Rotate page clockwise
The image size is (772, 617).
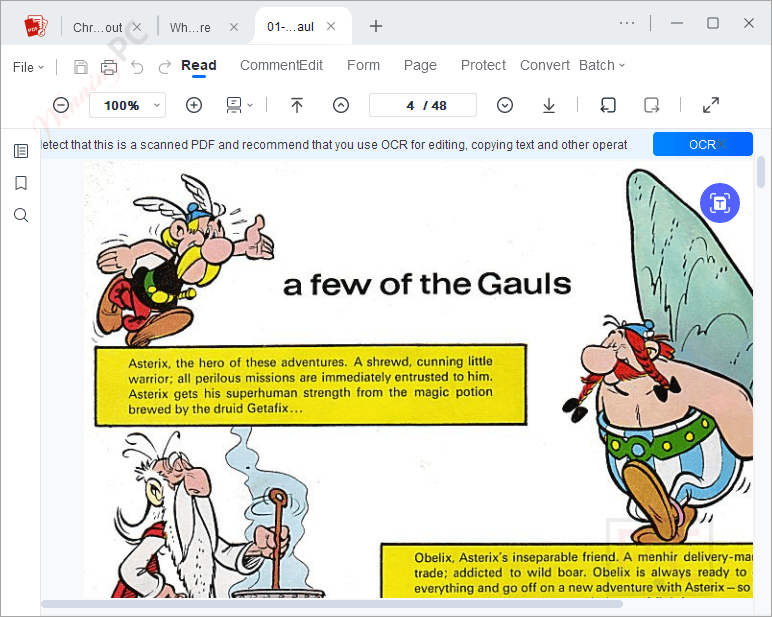[651, 105]
